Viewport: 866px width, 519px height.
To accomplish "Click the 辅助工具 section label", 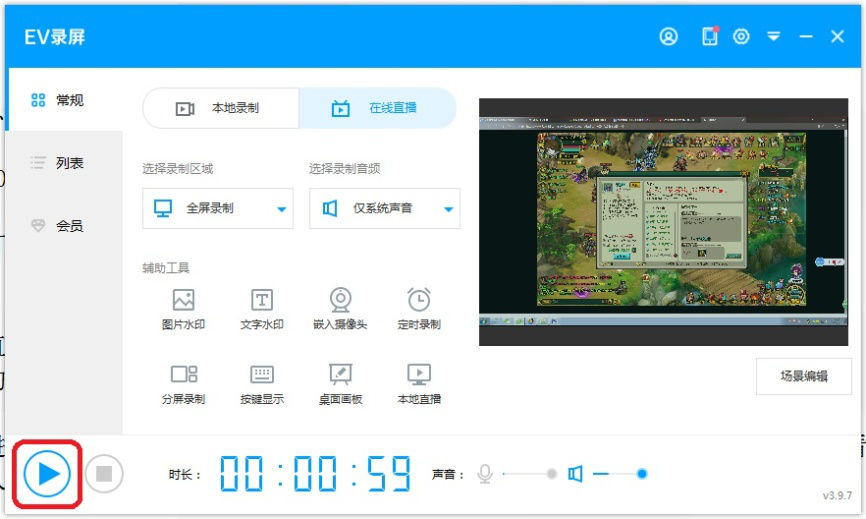I will (x=166, y=268).
